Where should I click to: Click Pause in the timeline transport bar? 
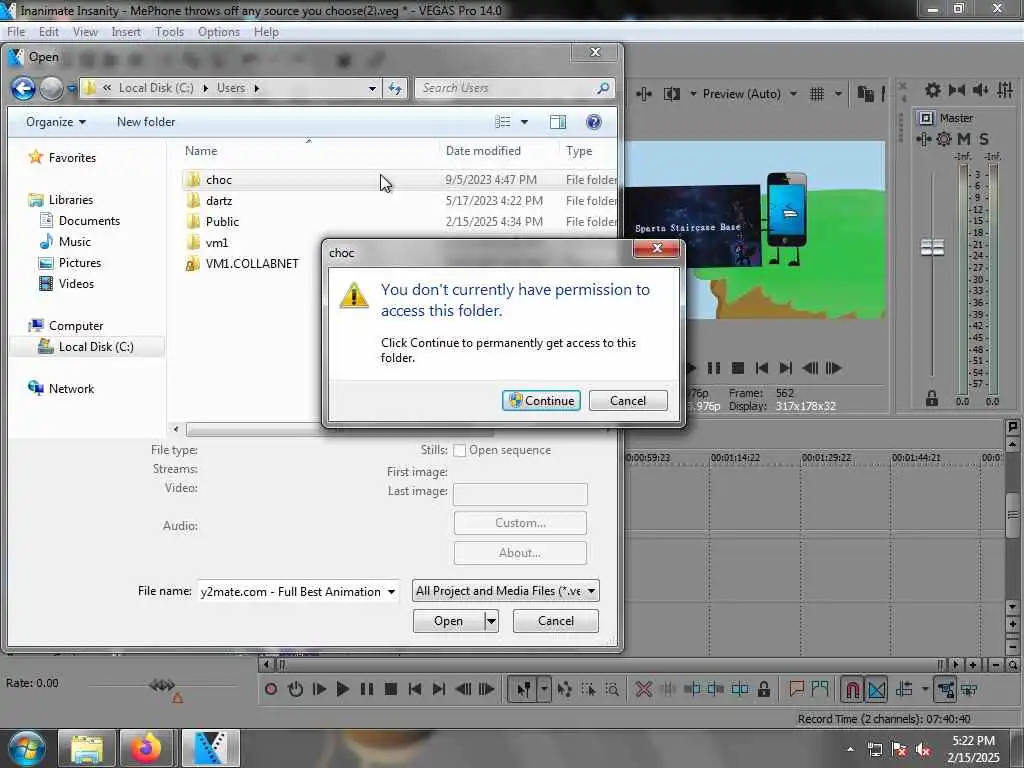point(366,689)
